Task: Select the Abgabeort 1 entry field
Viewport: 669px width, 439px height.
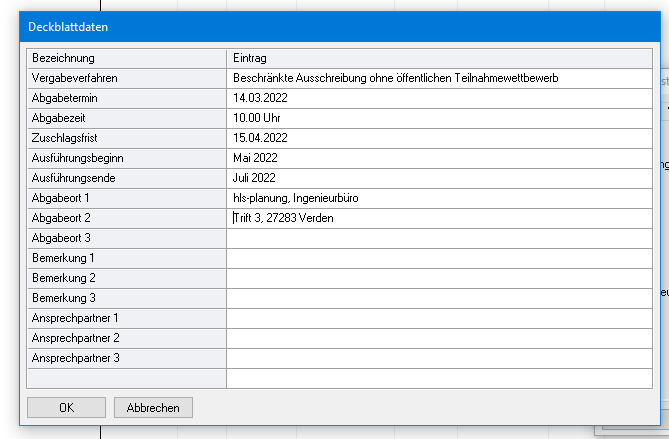Action: click(438, 198)
